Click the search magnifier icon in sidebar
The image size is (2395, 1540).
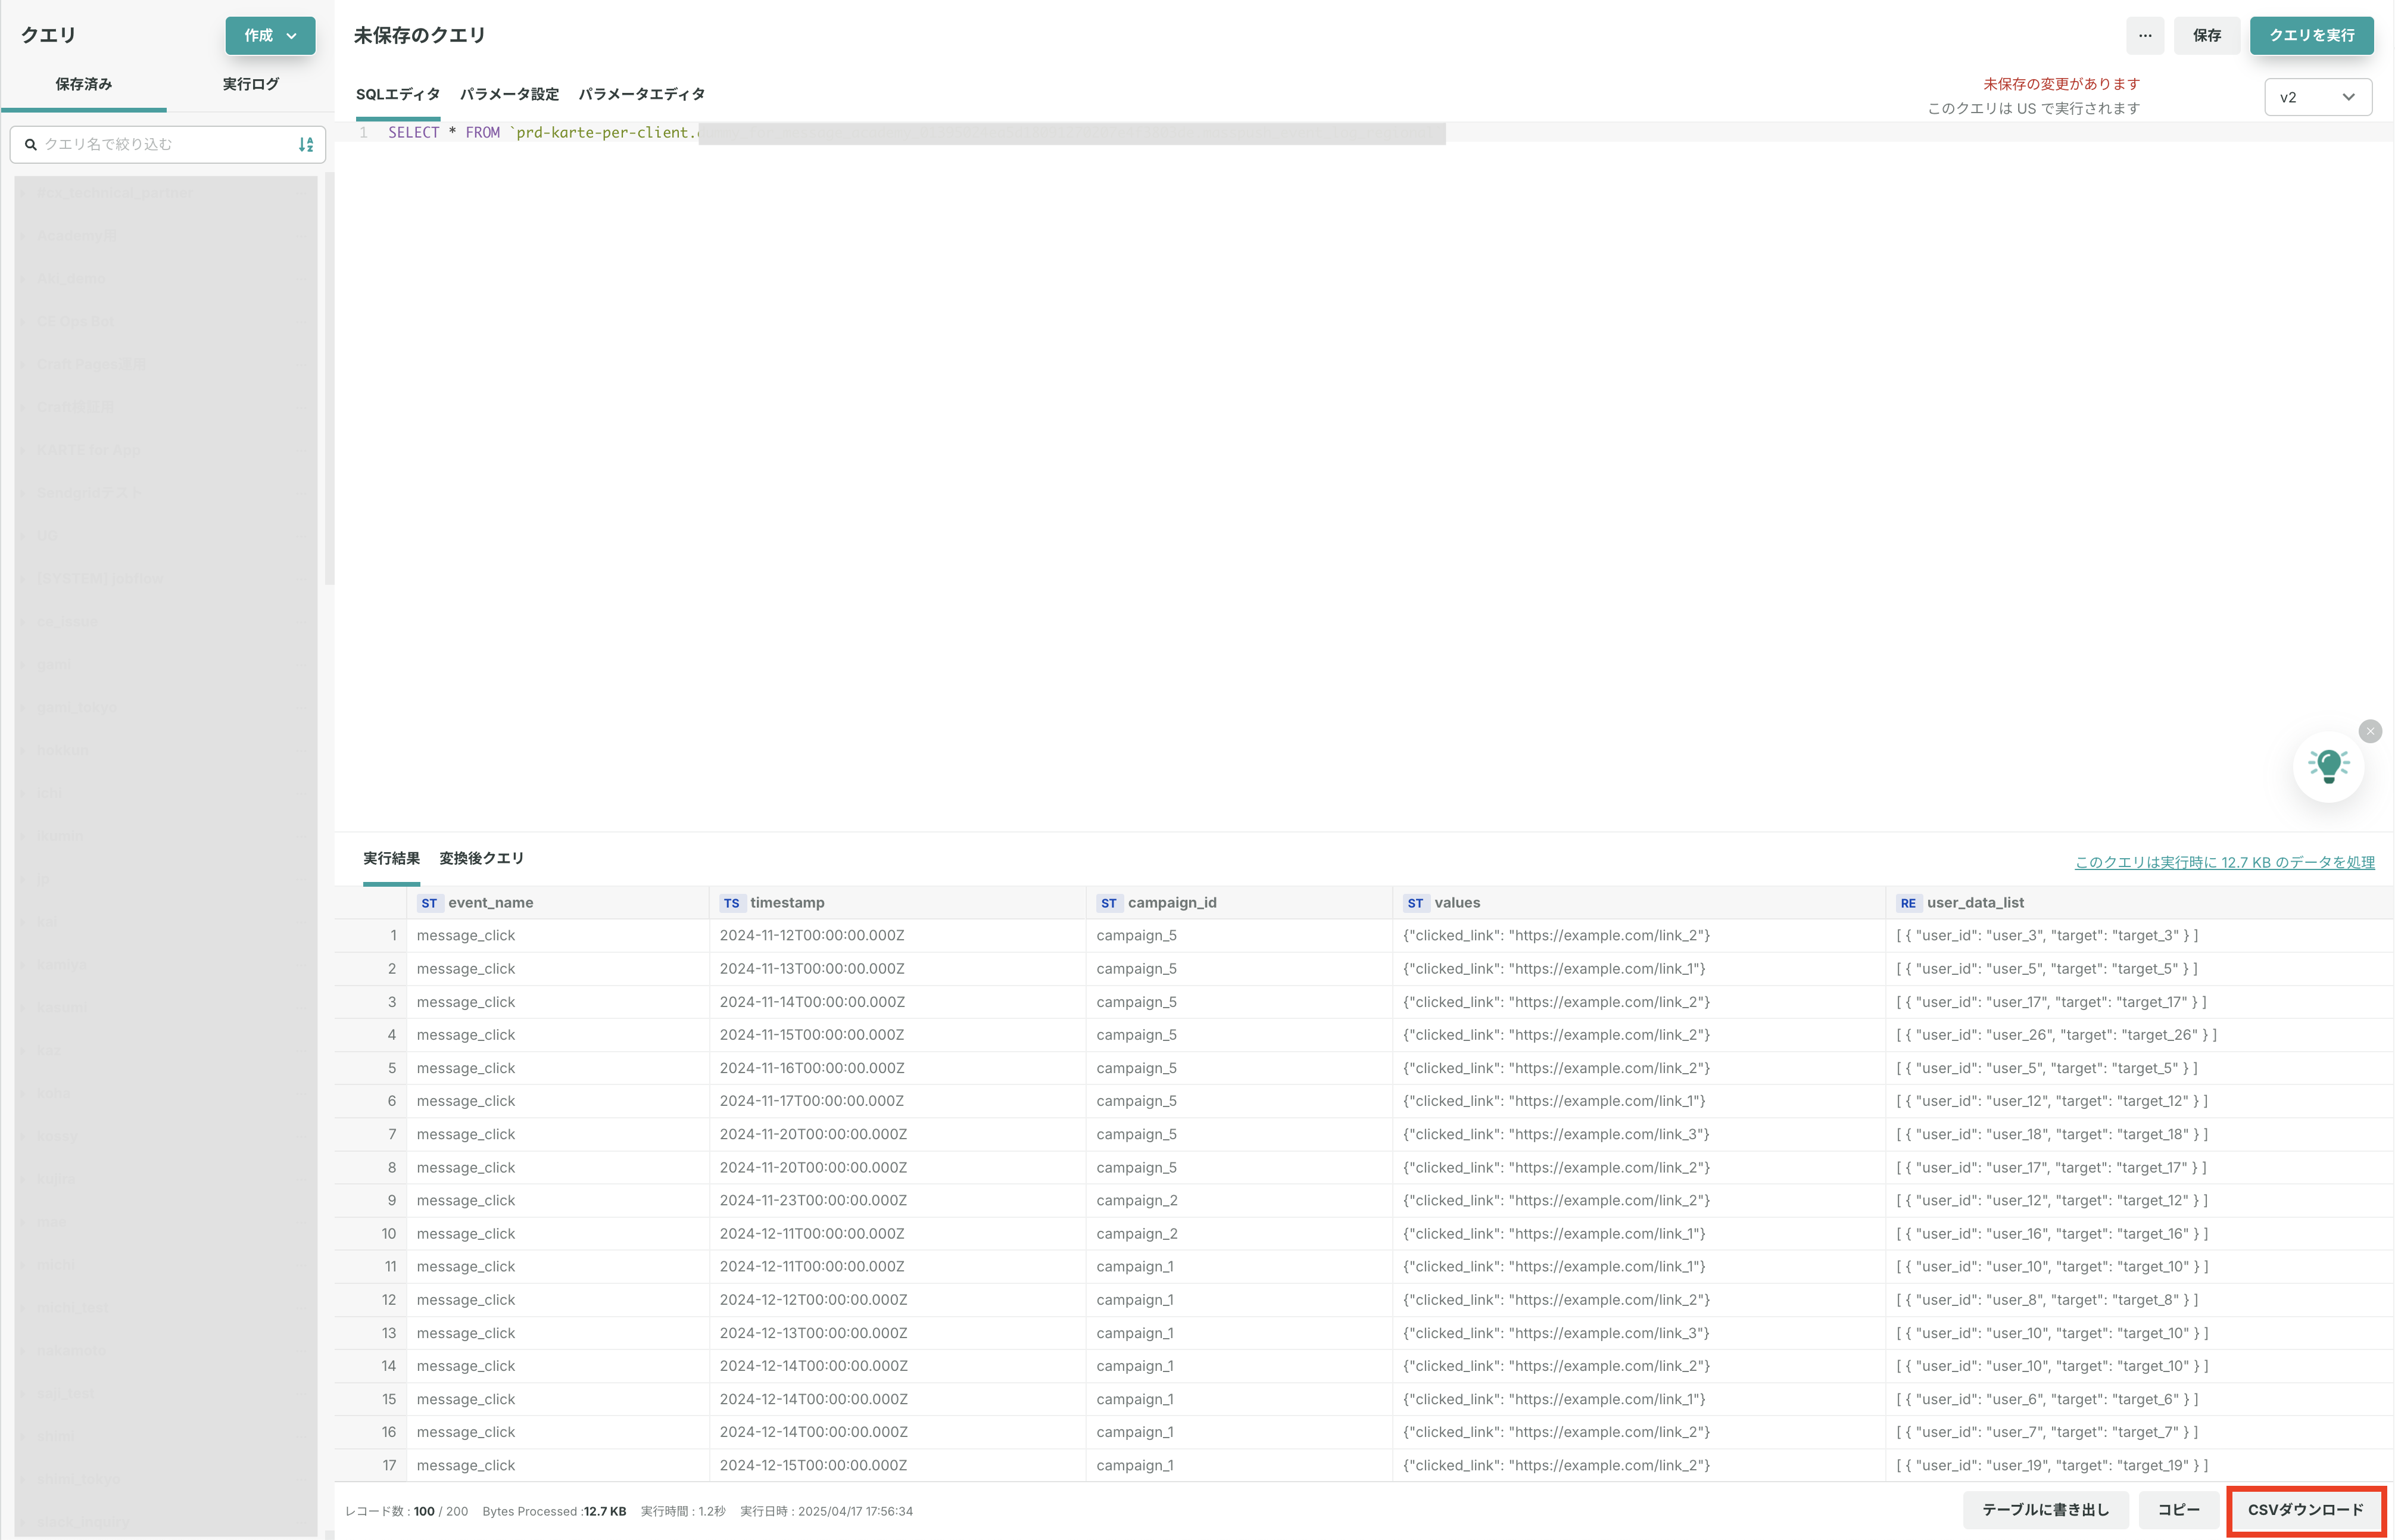click(x=31, y=145)
